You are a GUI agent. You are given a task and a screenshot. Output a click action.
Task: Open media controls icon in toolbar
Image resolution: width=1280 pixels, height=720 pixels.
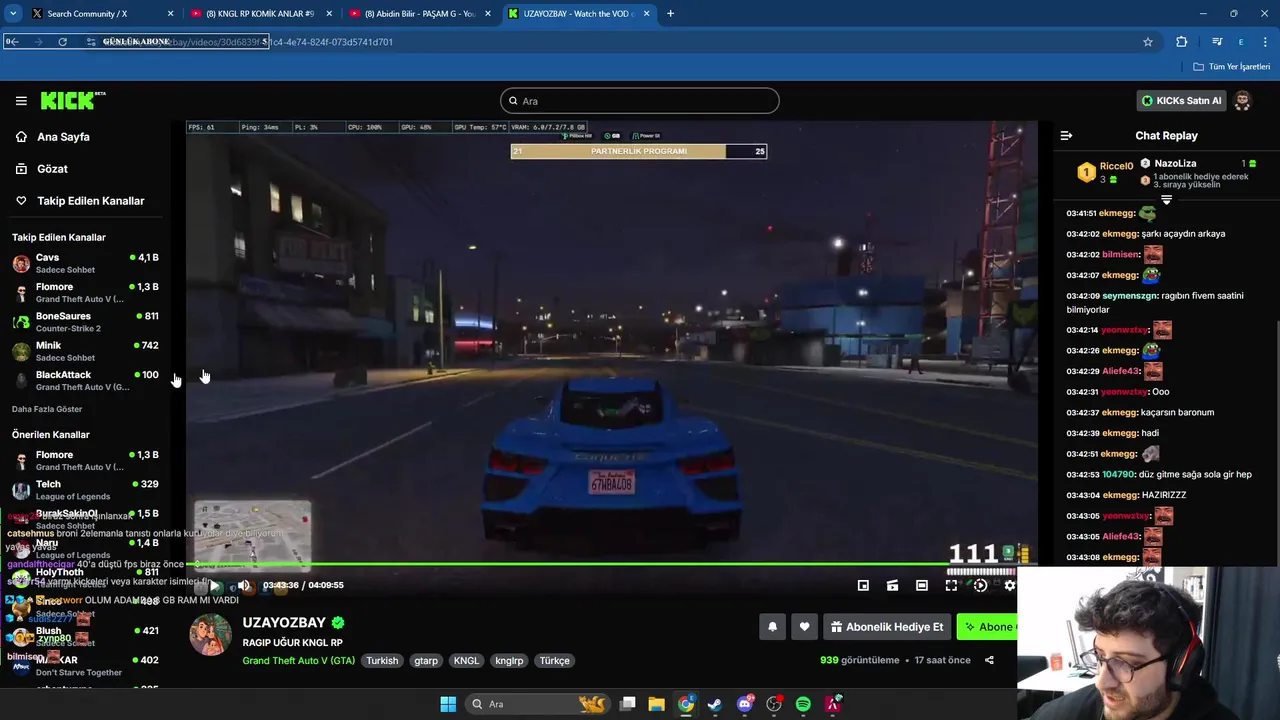click(x=1217, y=42)
